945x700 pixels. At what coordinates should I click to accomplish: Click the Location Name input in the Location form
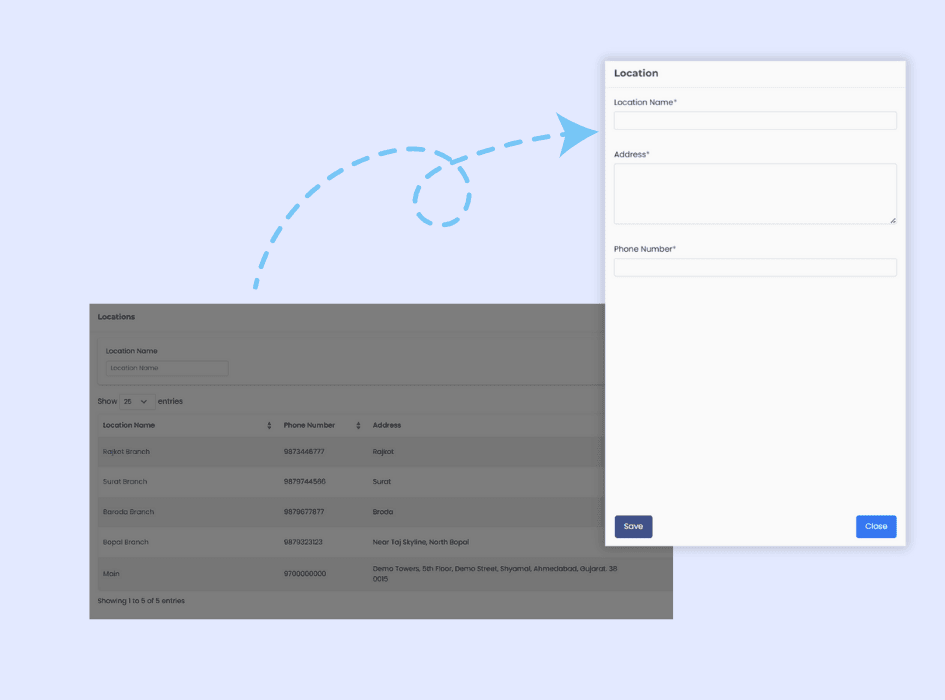click(755, 121)
